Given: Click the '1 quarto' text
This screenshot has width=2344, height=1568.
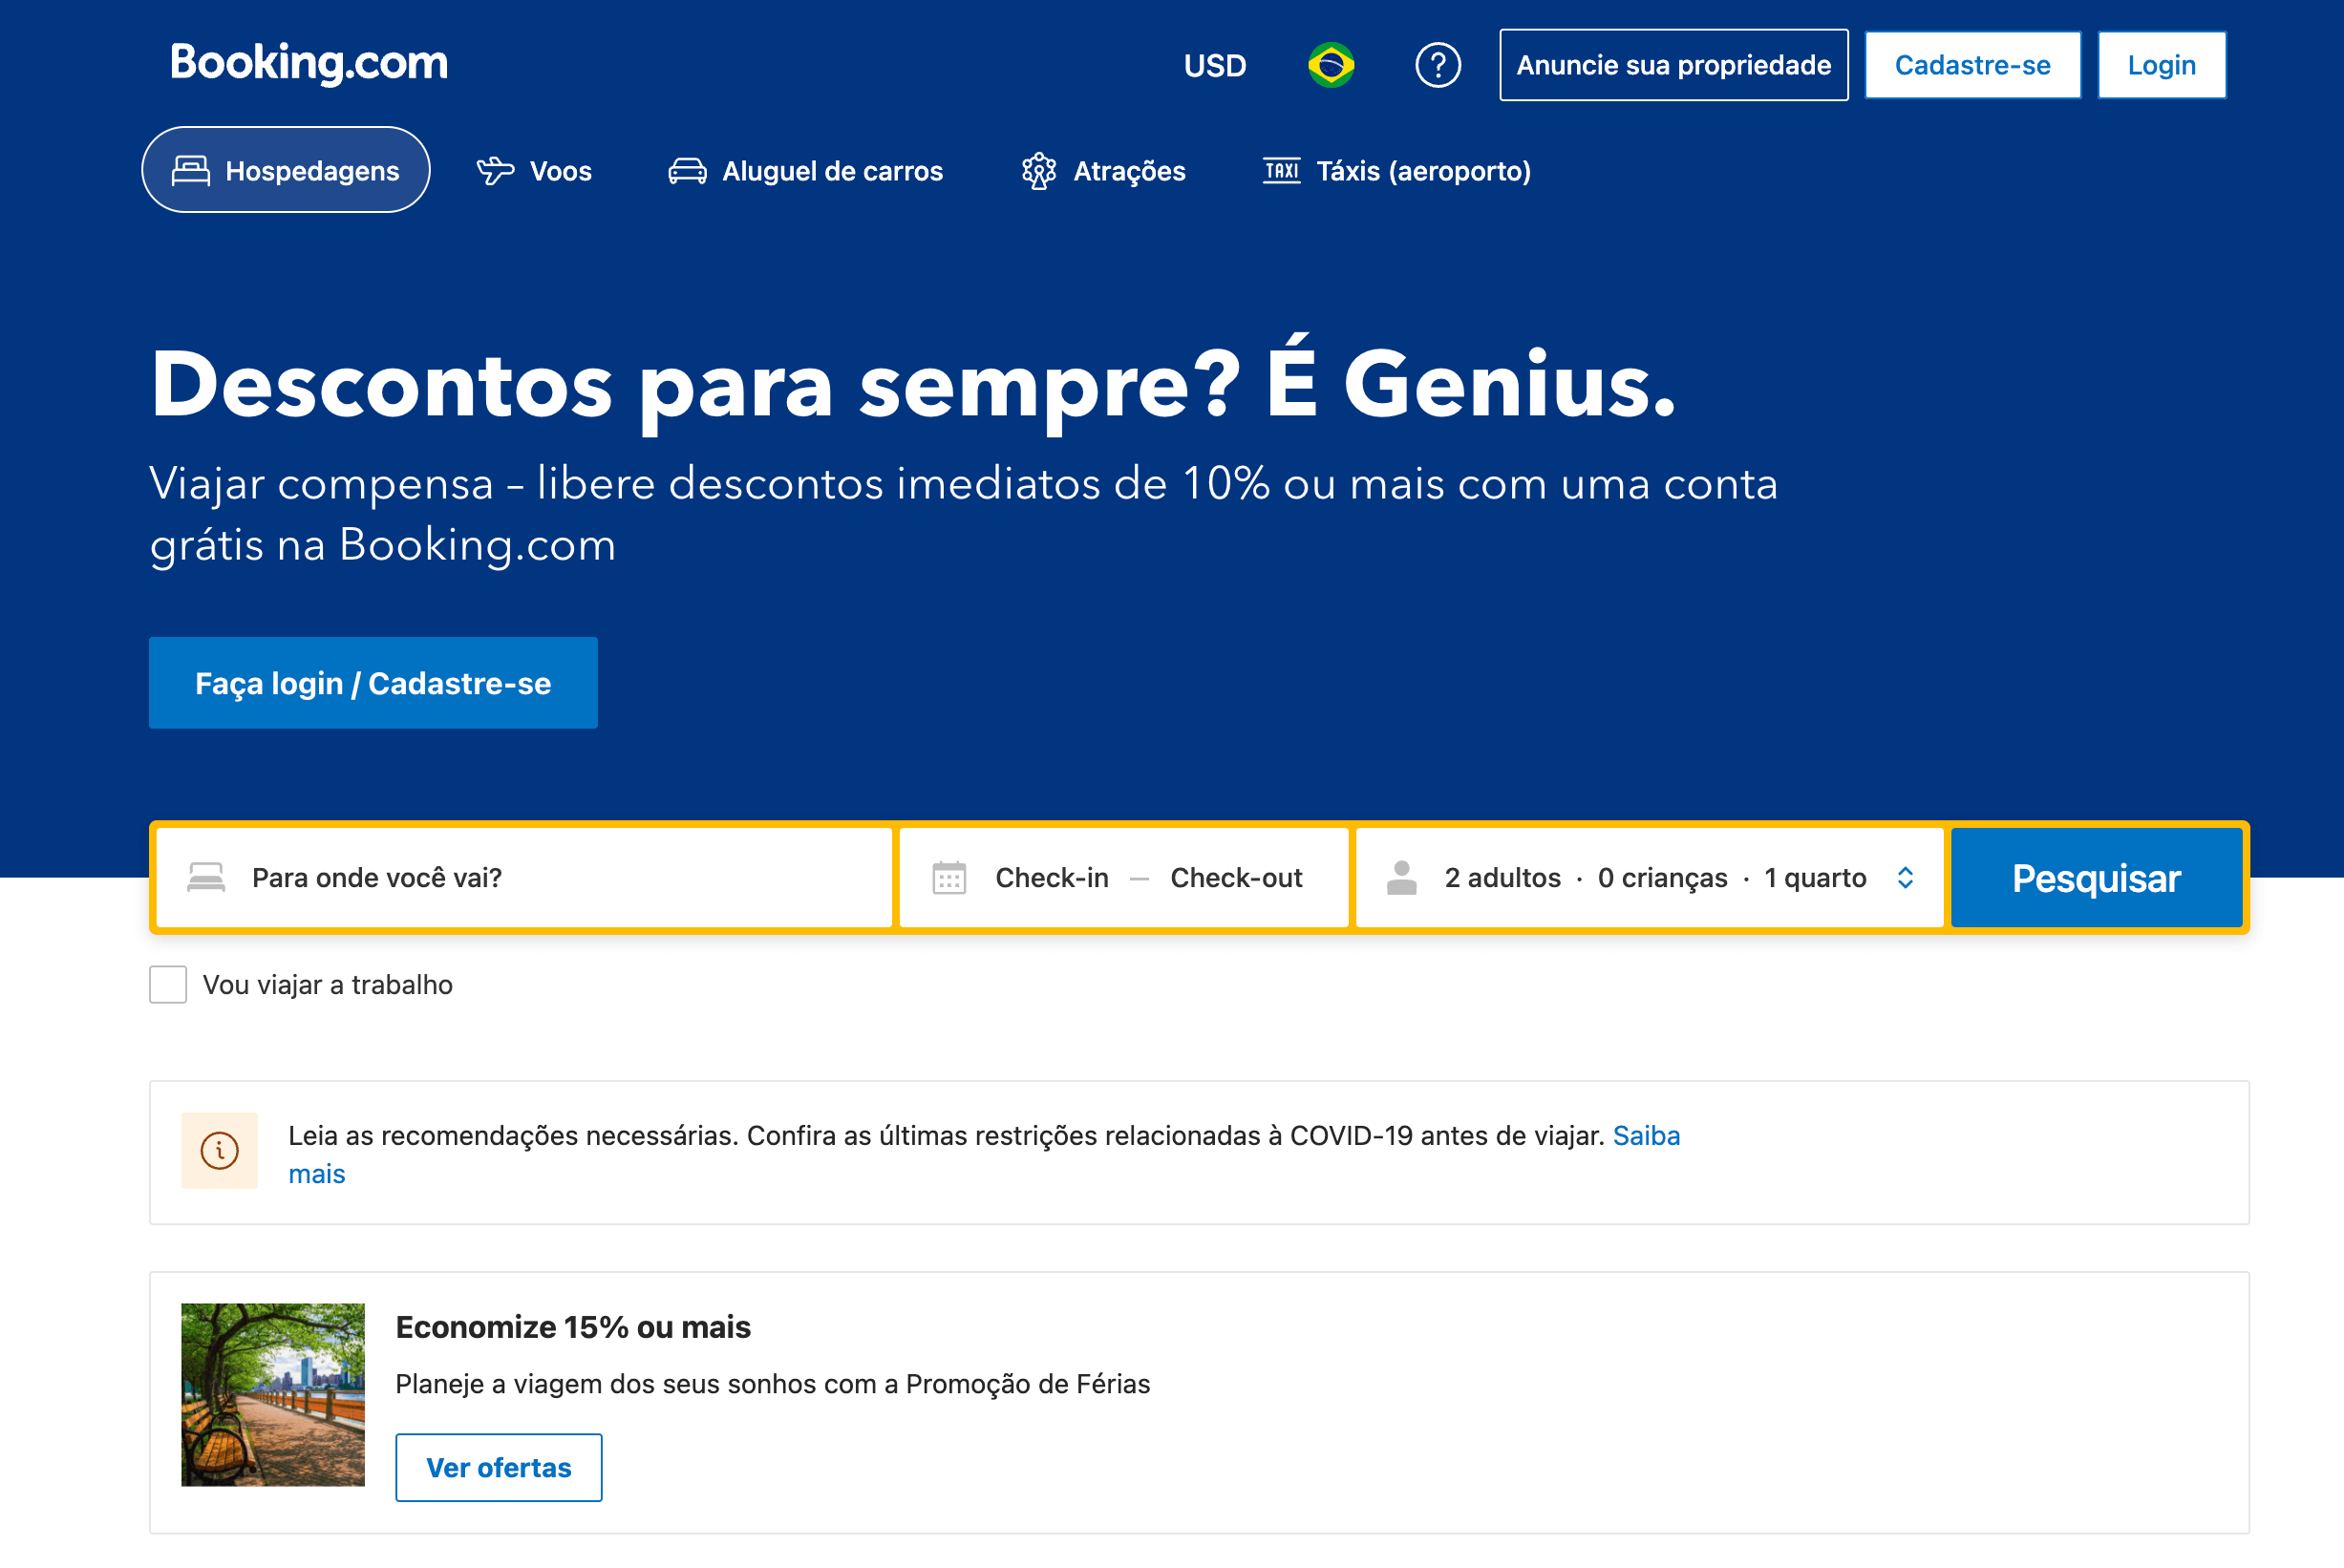Looking at the screenshot, I should 1815,877.
